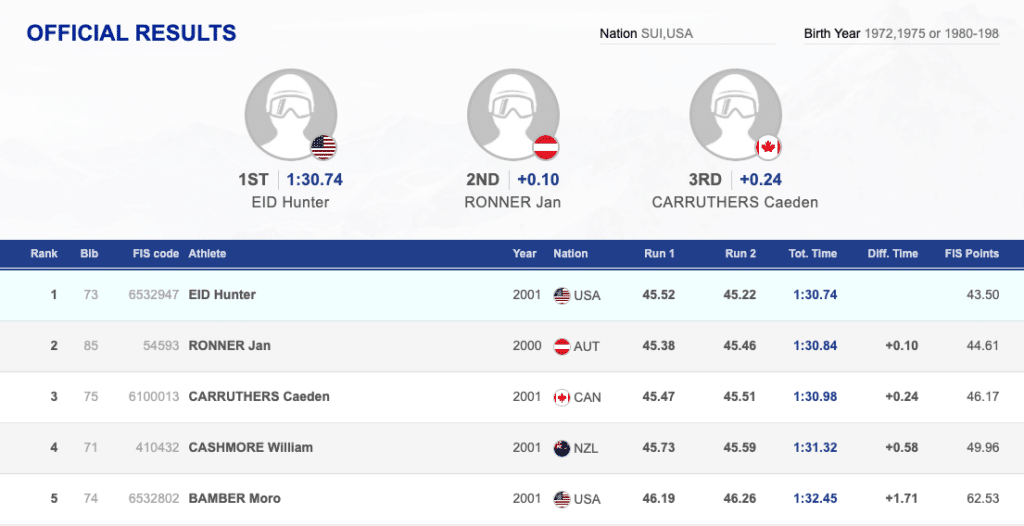The width and height of the screenshot is (1024, 526).
Task: Open EID Hunter athlete link in table
Action: click(x=222, y=295)
